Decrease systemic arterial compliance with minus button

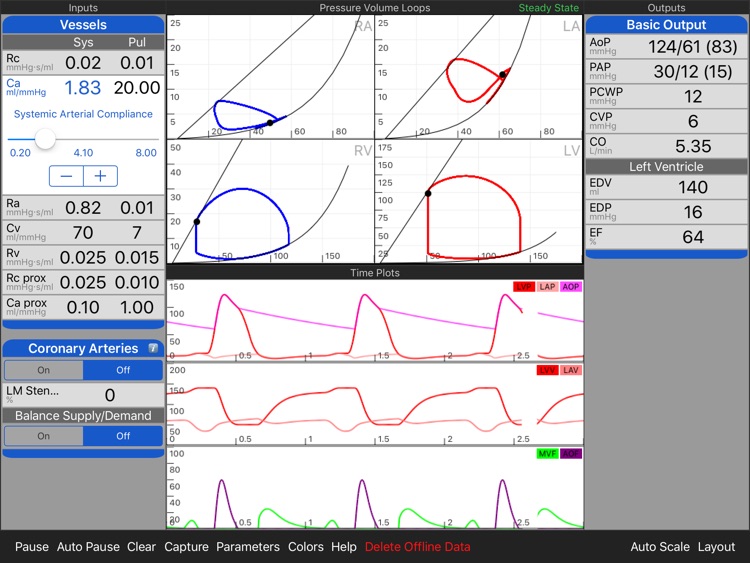66,176
